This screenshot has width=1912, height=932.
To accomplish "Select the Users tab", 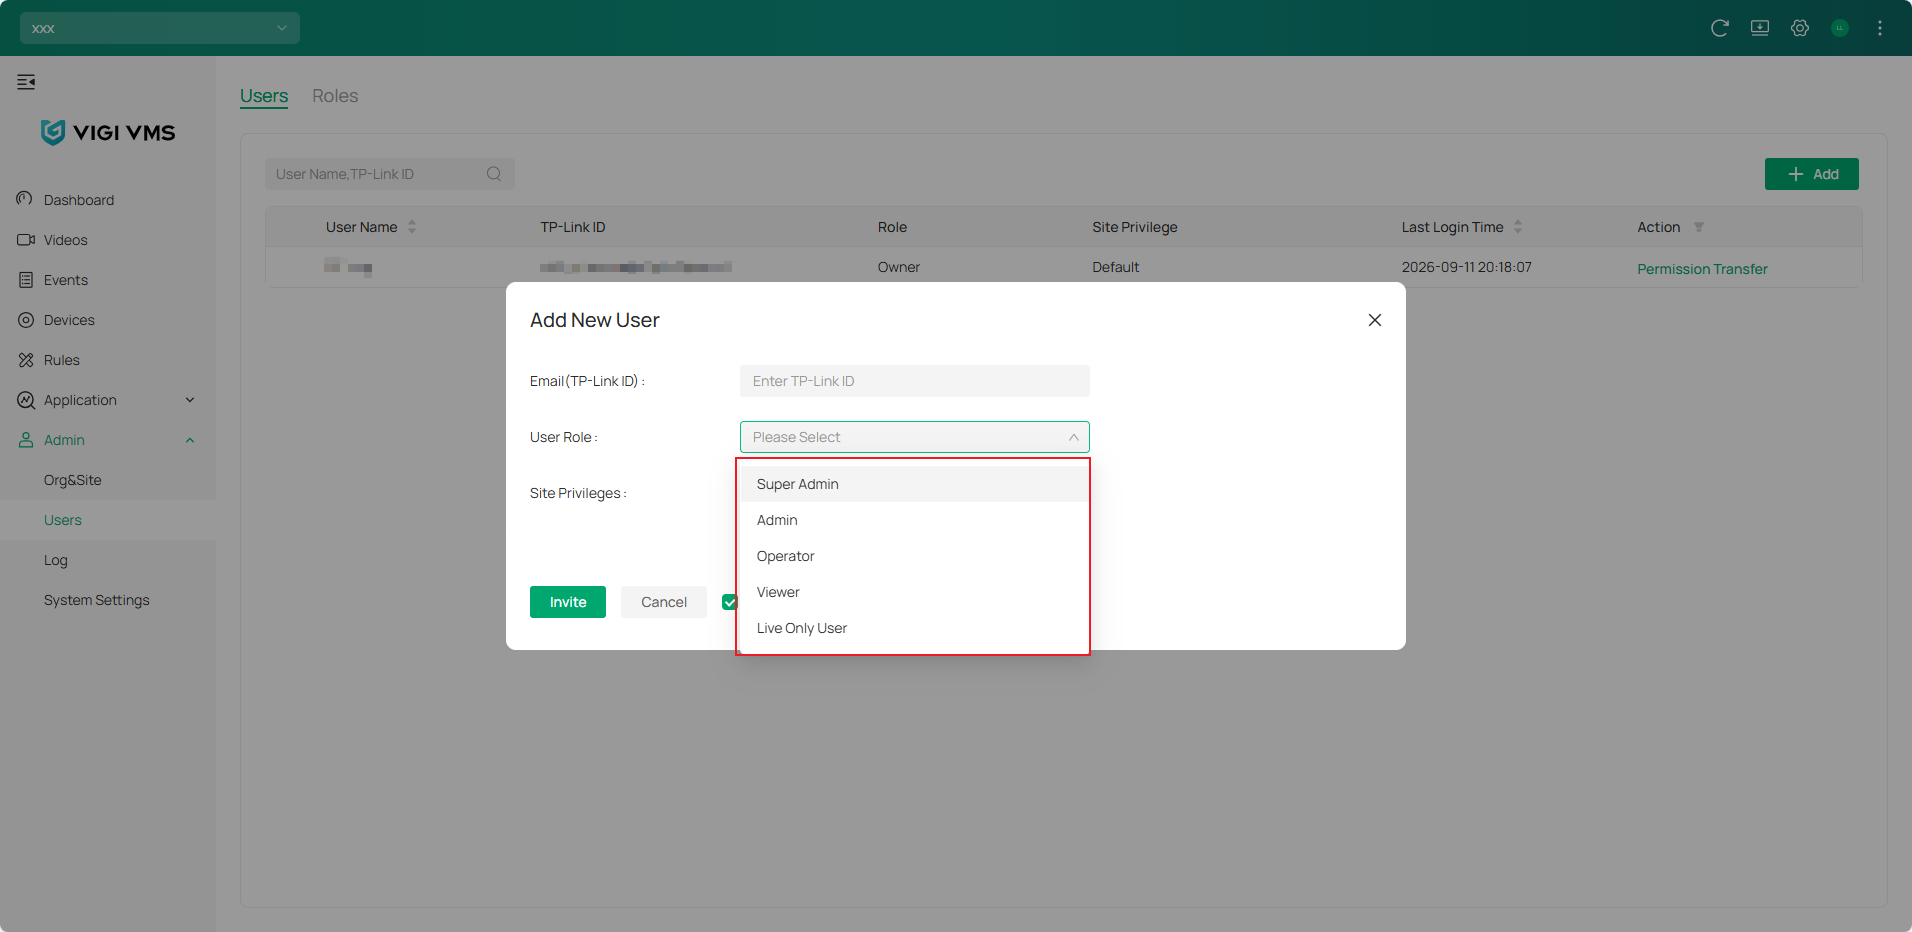I will pos(264,96).
